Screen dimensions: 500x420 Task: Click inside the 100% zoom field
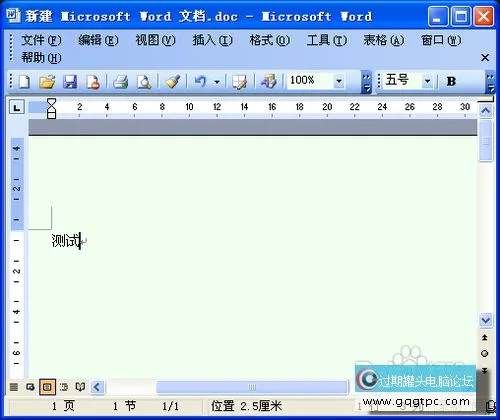(x=310, y=81)
